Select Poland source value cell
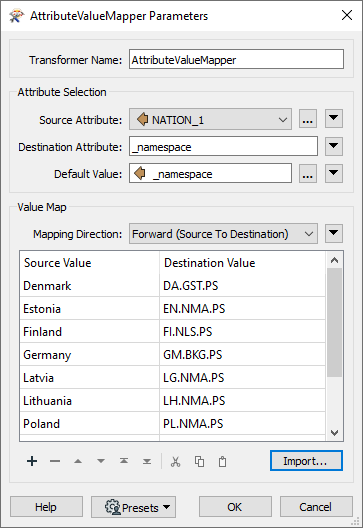The width and height of the screenshot is (363, 528). click(89, 423)
